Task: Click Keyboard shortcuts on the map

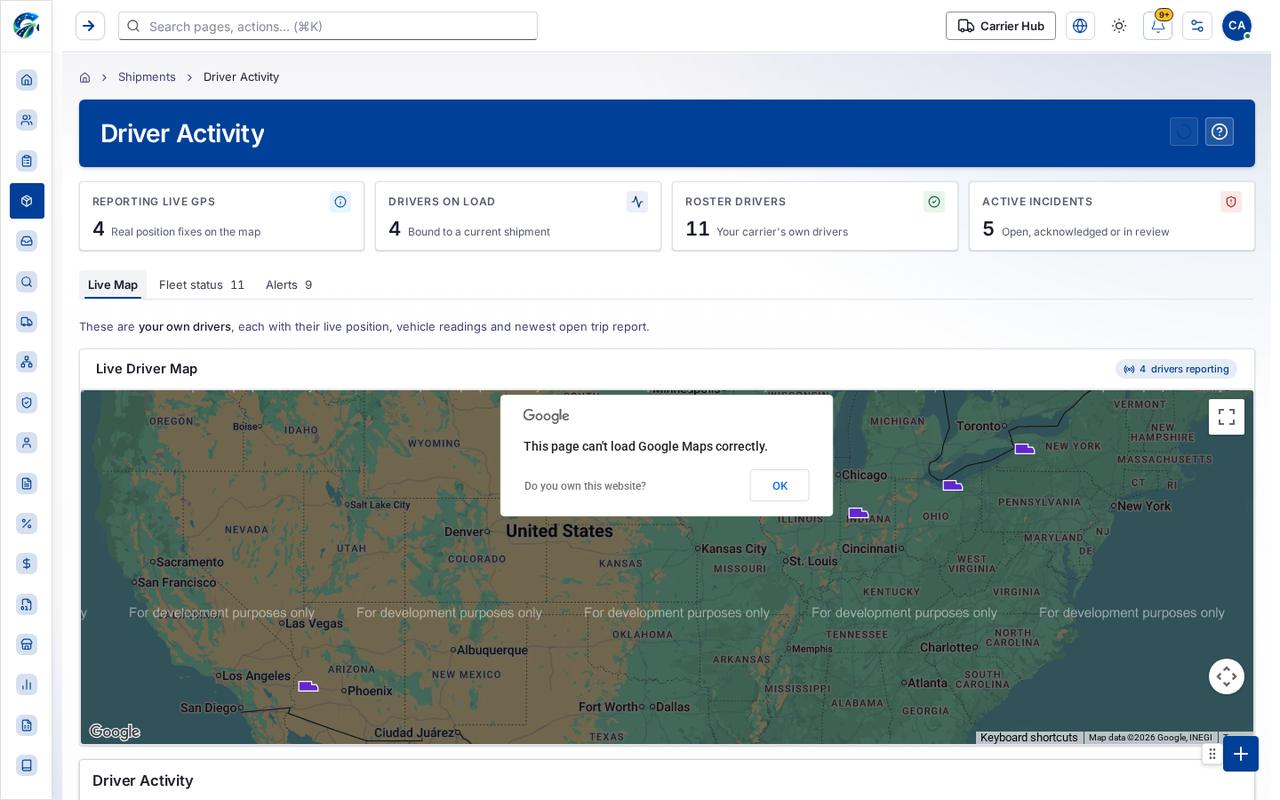Action: (1029, 738)
